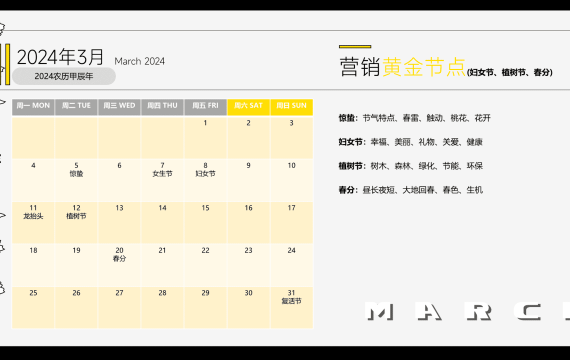This screenshot has height=360, width=570.
Task: Click calendar date 29
Action: (205, 293)
